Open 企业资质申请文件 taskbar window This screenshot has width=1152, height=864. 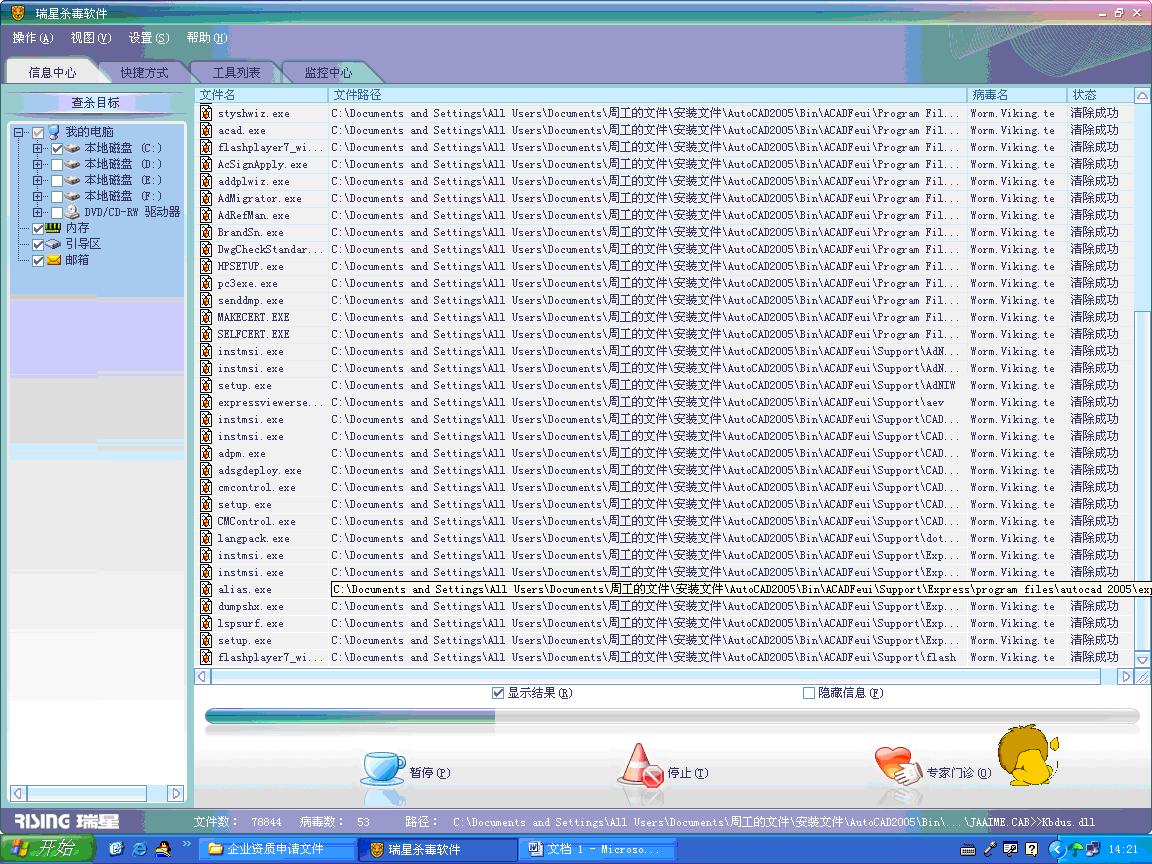(x=278, y=849)
